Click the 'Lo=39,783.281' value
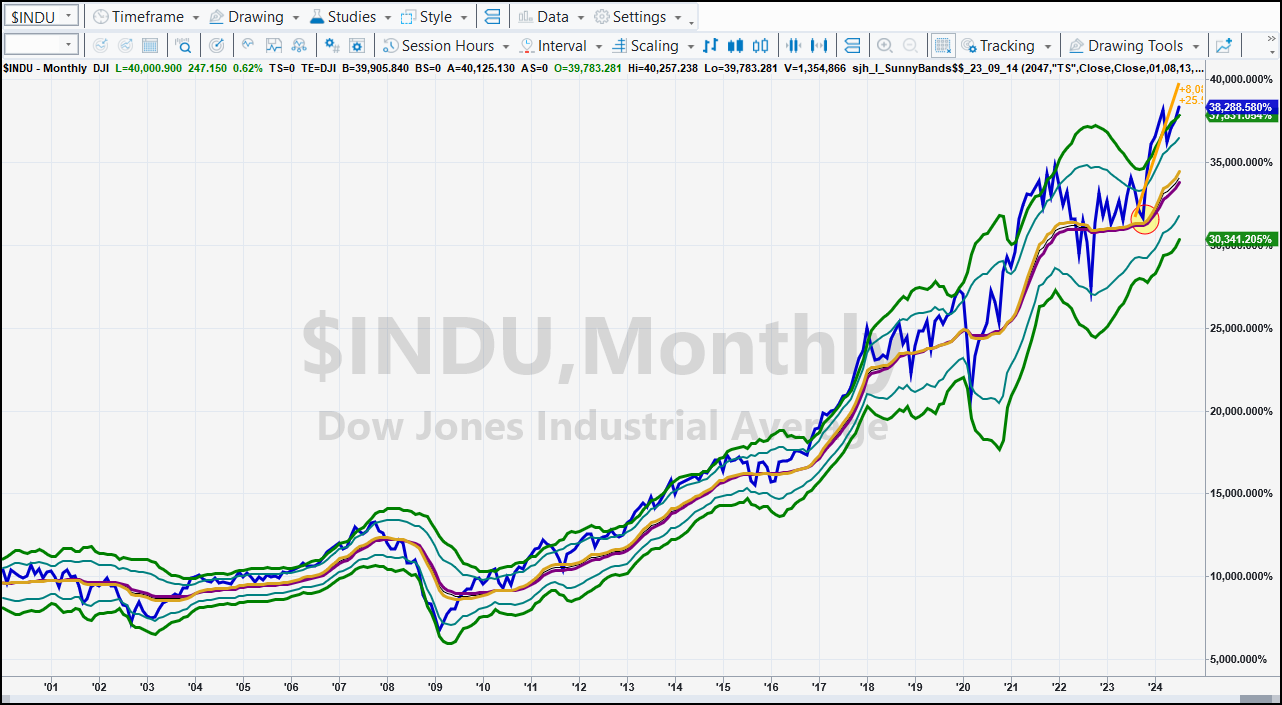This screenshot has height=705, width=1282. coord(740,68)
